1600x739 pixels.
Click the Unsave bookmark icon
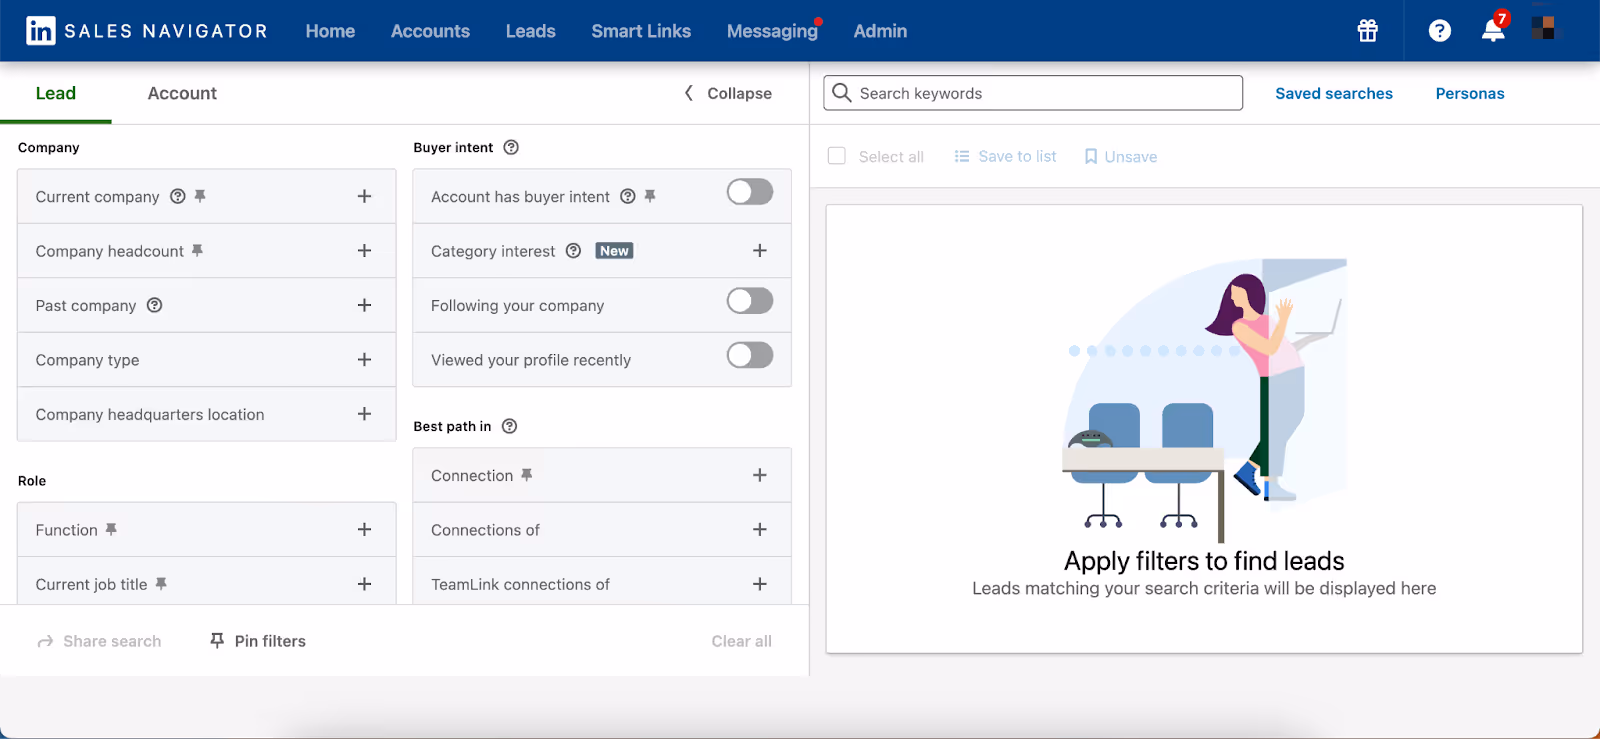point(1091,156)
